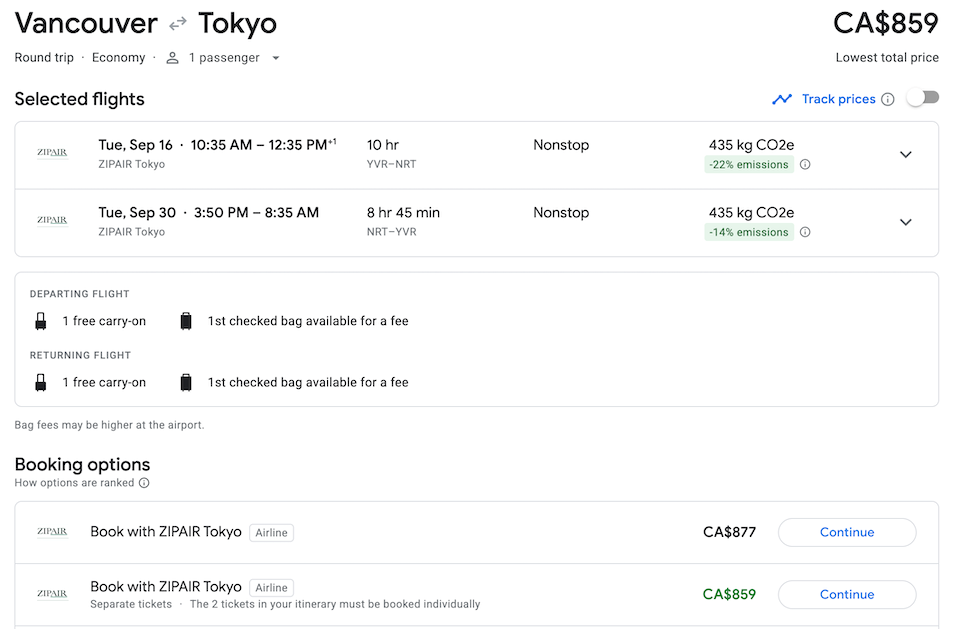Click returning flight checked bag icon
This screenshot has height=629, width=960.
point(186,382)
